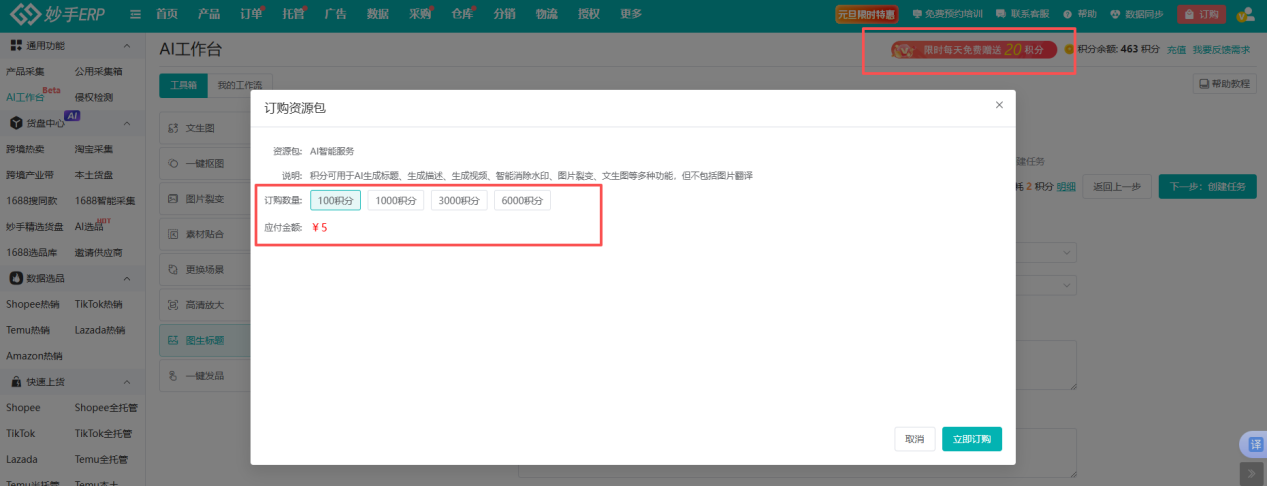Choose the 6000积分 package option
The width and height of the screenshot is (1267, 486).
[522, 200]
